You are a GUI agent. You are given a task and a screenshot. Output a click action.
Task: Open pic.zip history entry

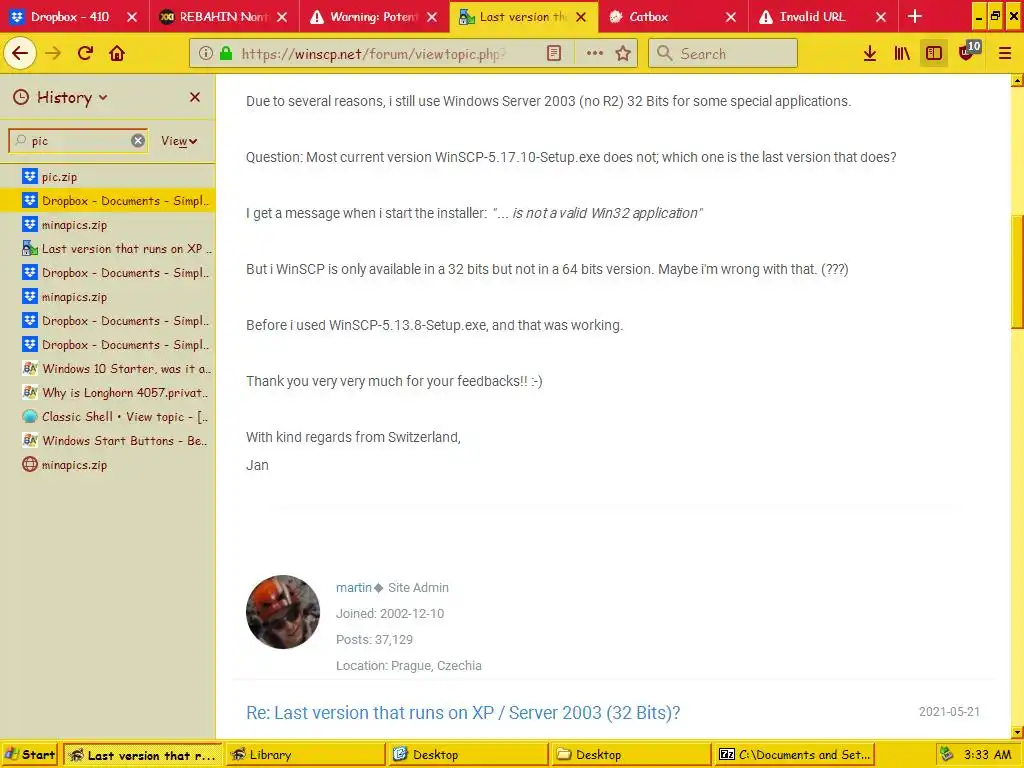(108, 176)
